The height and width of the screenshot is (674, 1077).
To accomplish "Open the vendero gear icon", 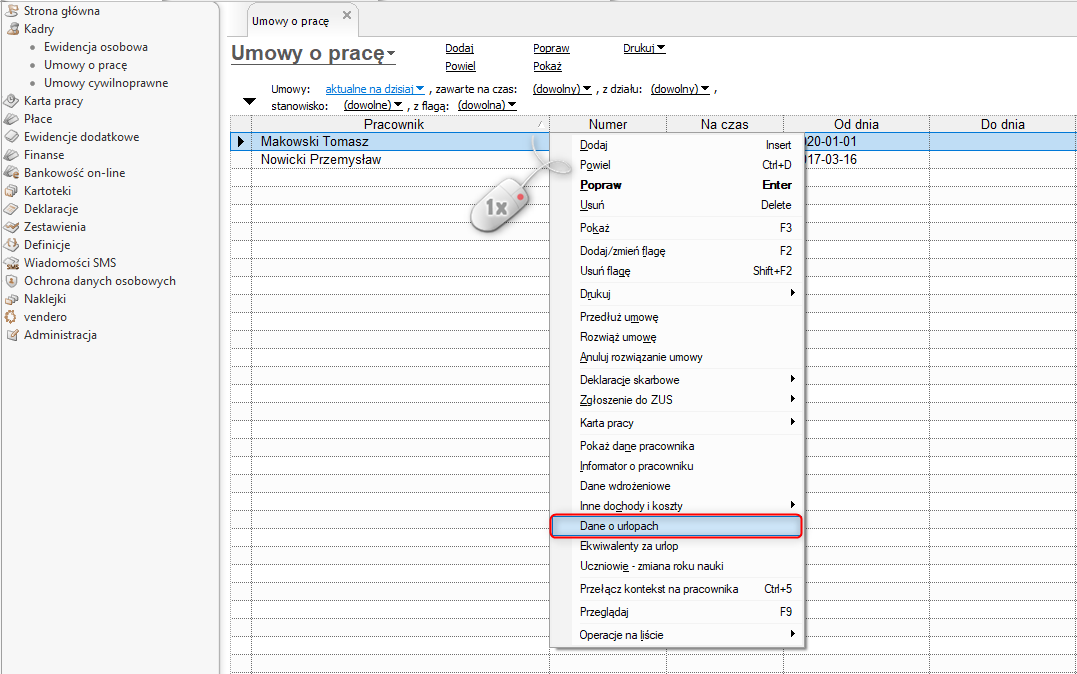I will coord(11,317).
